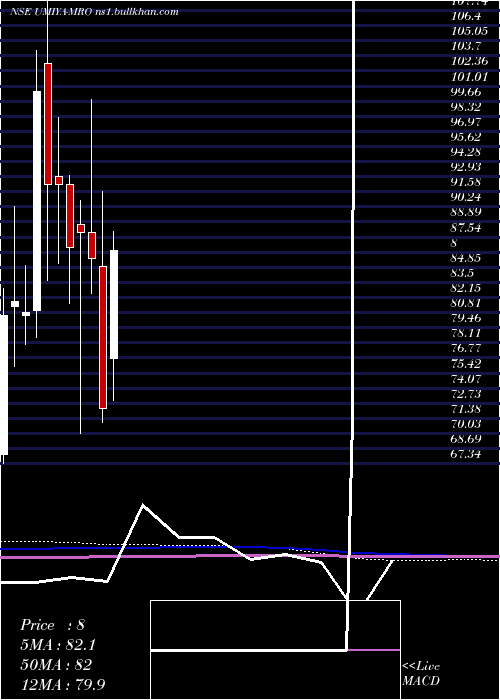Viewport: 500px width, 700px height.
Task: Select the long red candlestick before the last candle
Action: (x=103, y=337)
